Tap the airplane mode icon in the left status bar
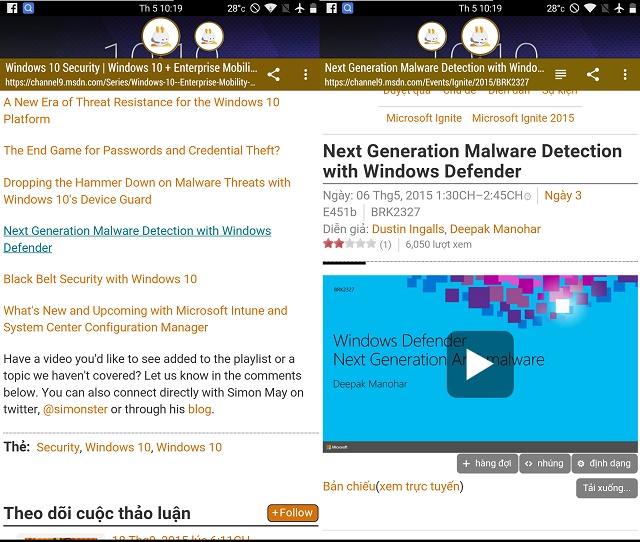The width and height of the screenshot is (640, 542). [x=300, y=8]
